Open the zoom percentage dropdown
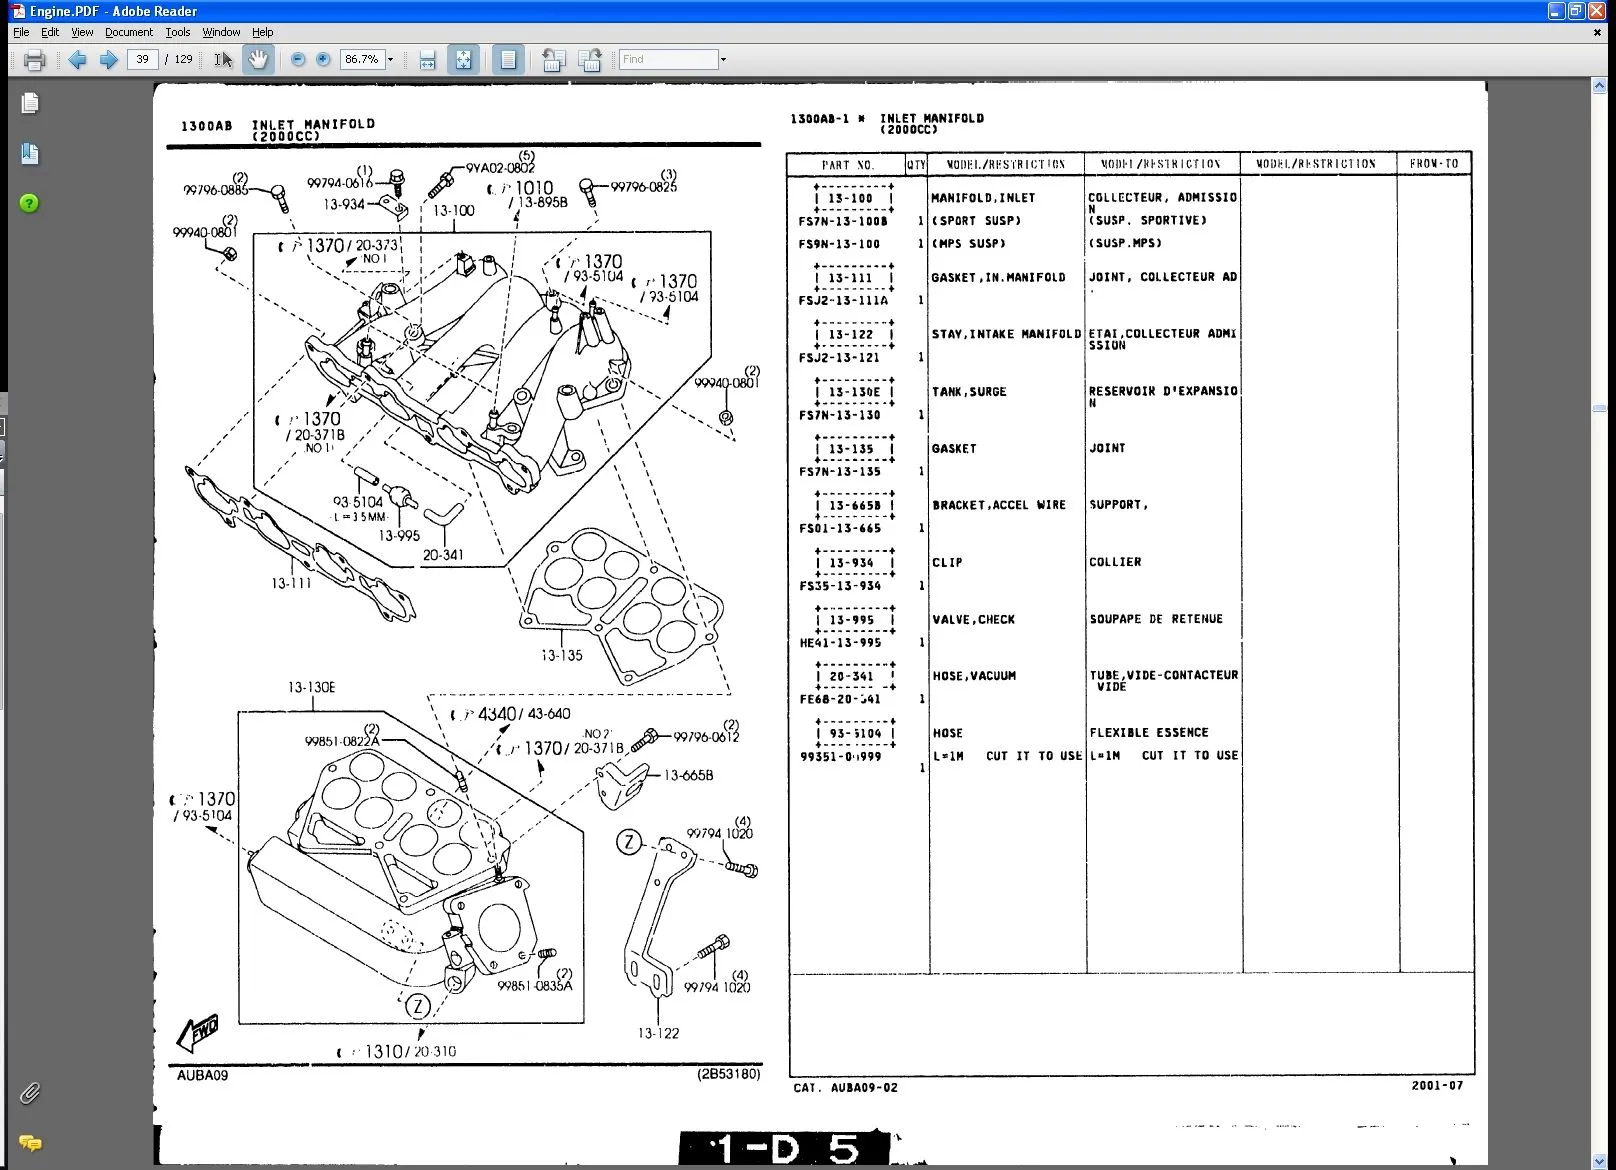The image size is (1616, 1170). [x=390, y=60]
